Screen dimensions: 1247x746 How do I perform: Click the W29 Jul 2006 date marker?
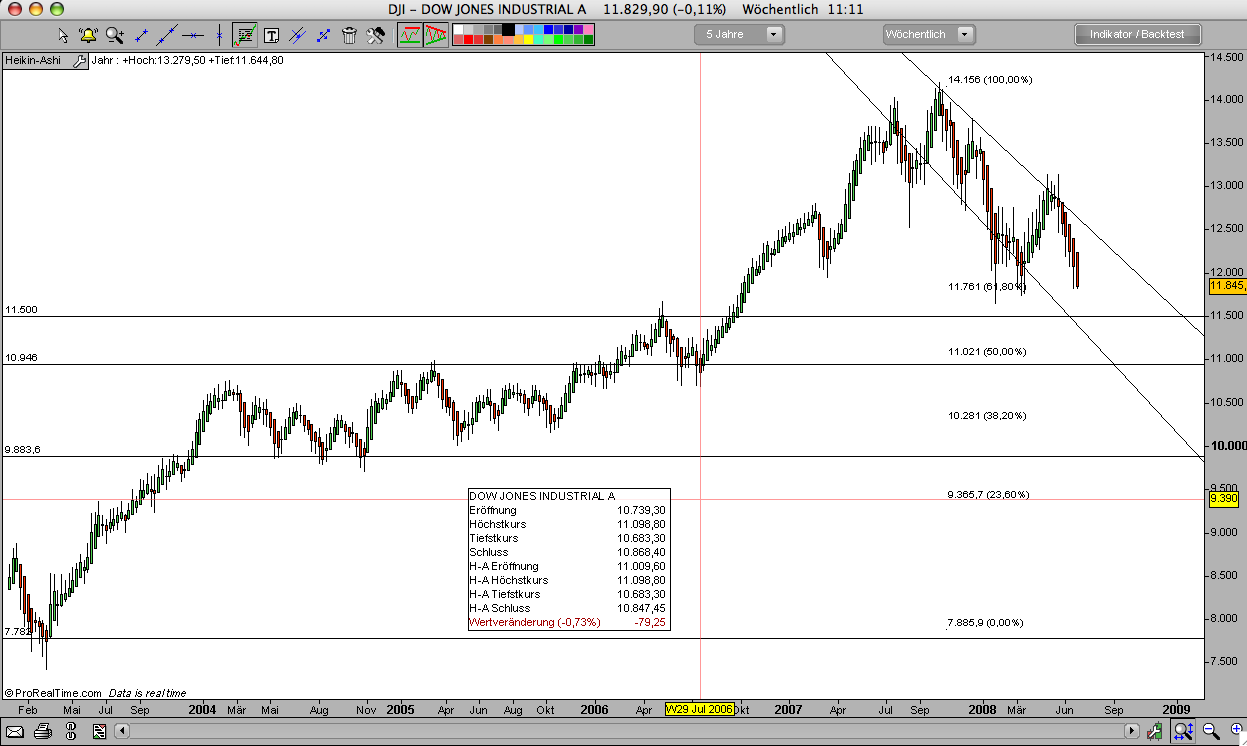(700, 708)
